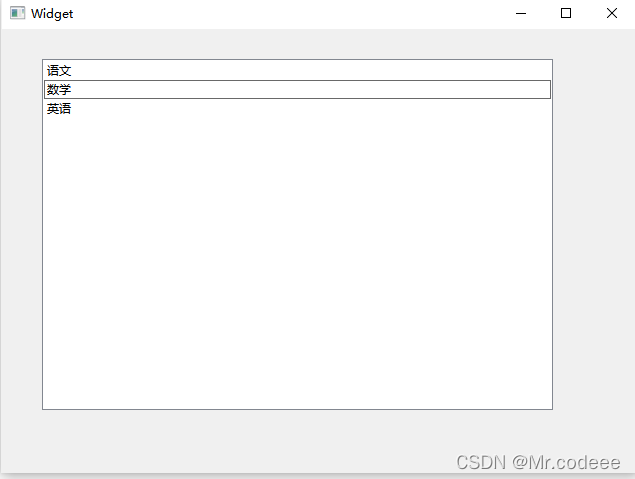Click the 英 character in the 英语 row
Image resolution: width=635 pixels, height=479 pixels.
[53, 109]
